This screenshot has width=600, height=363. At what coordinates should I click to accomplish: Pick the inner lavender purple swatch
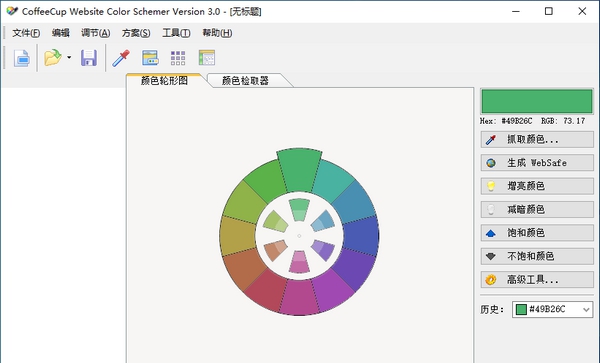pyautogui.click(x=324, y=250)
